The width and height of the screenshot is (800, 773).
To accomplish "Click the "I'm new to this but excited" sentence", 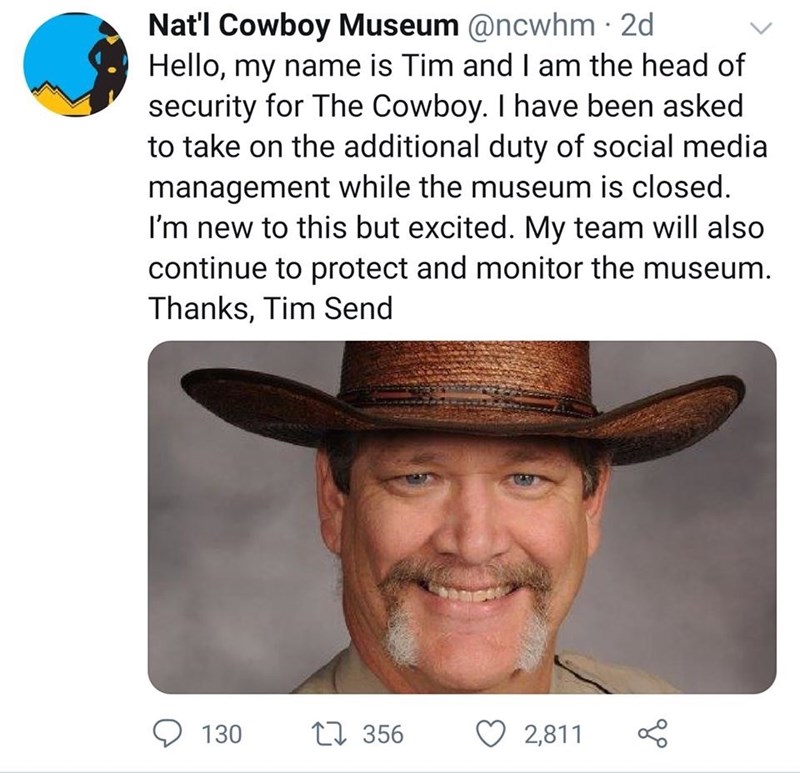I will click(330, 229).
